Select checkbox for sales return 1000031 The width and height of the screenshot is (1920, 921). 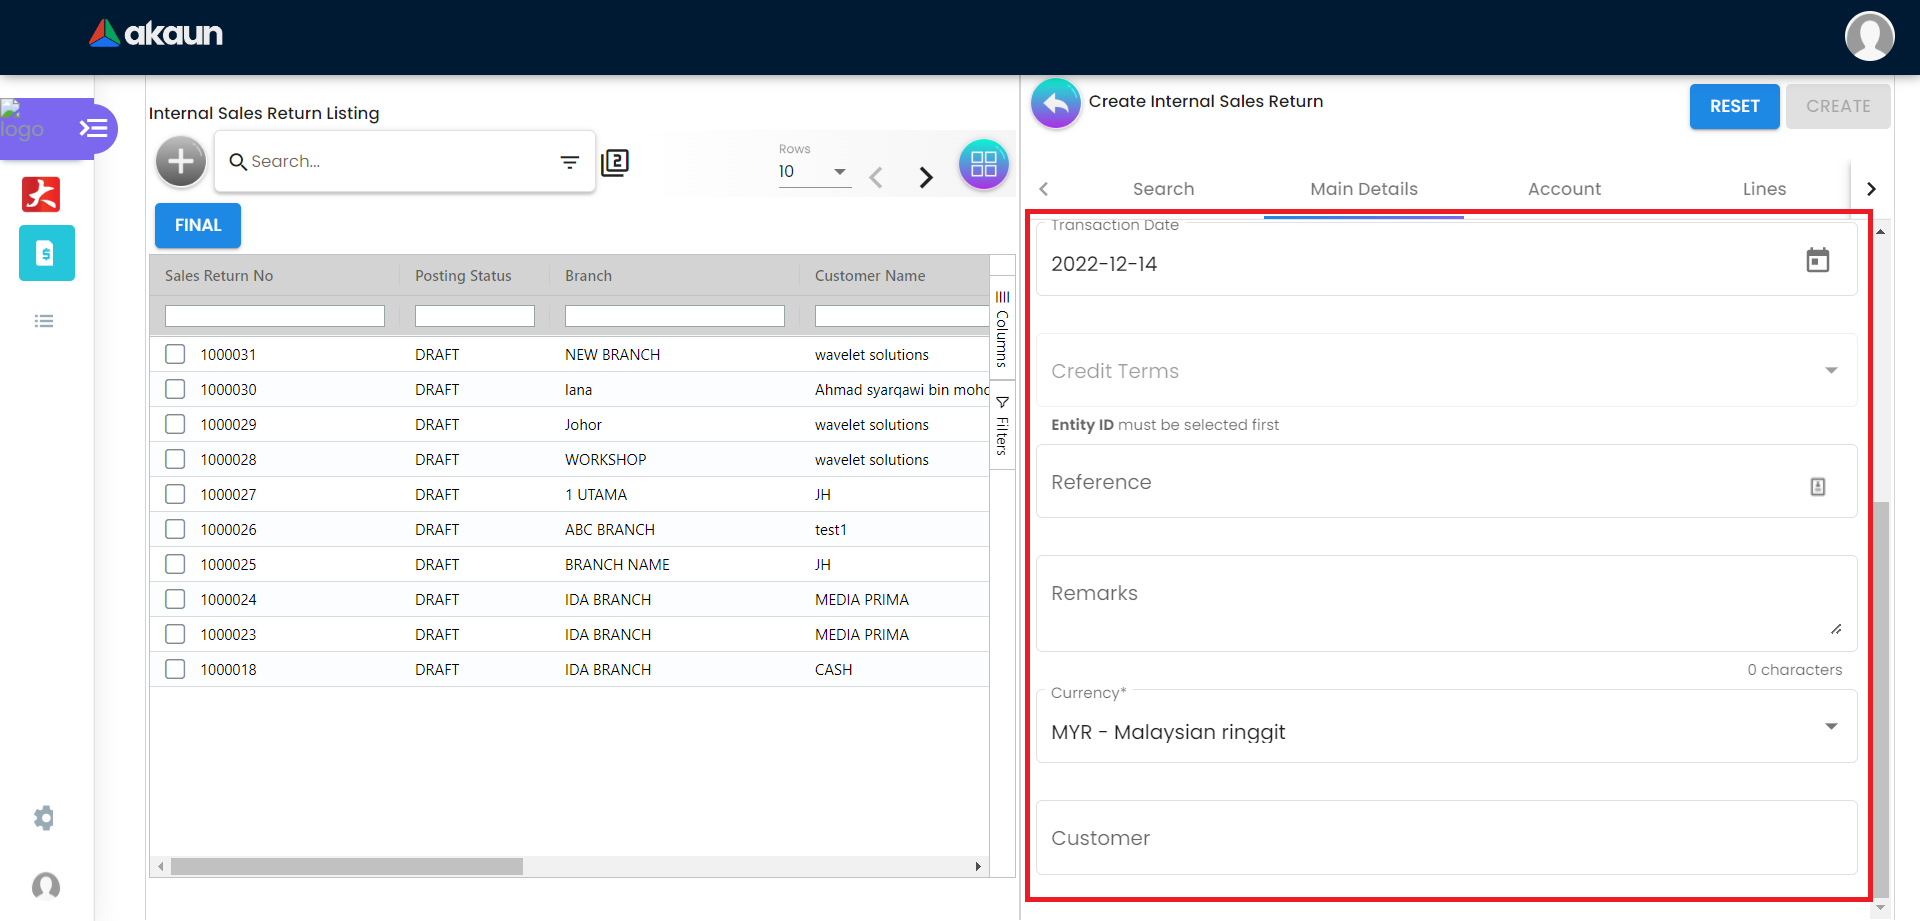[175, 354]
